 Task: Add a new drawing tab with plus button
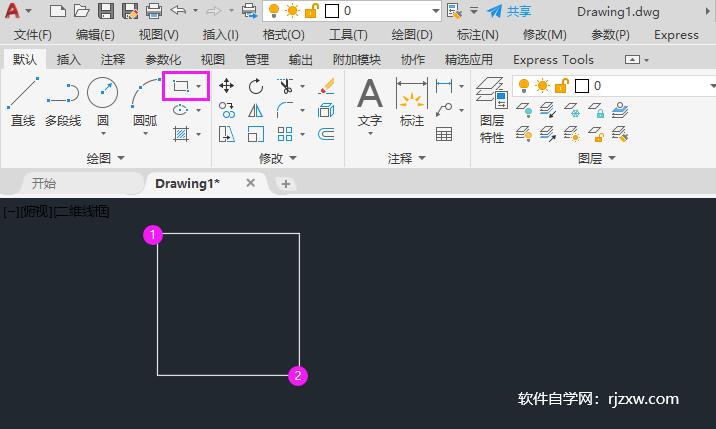click(x=286, y=184)
